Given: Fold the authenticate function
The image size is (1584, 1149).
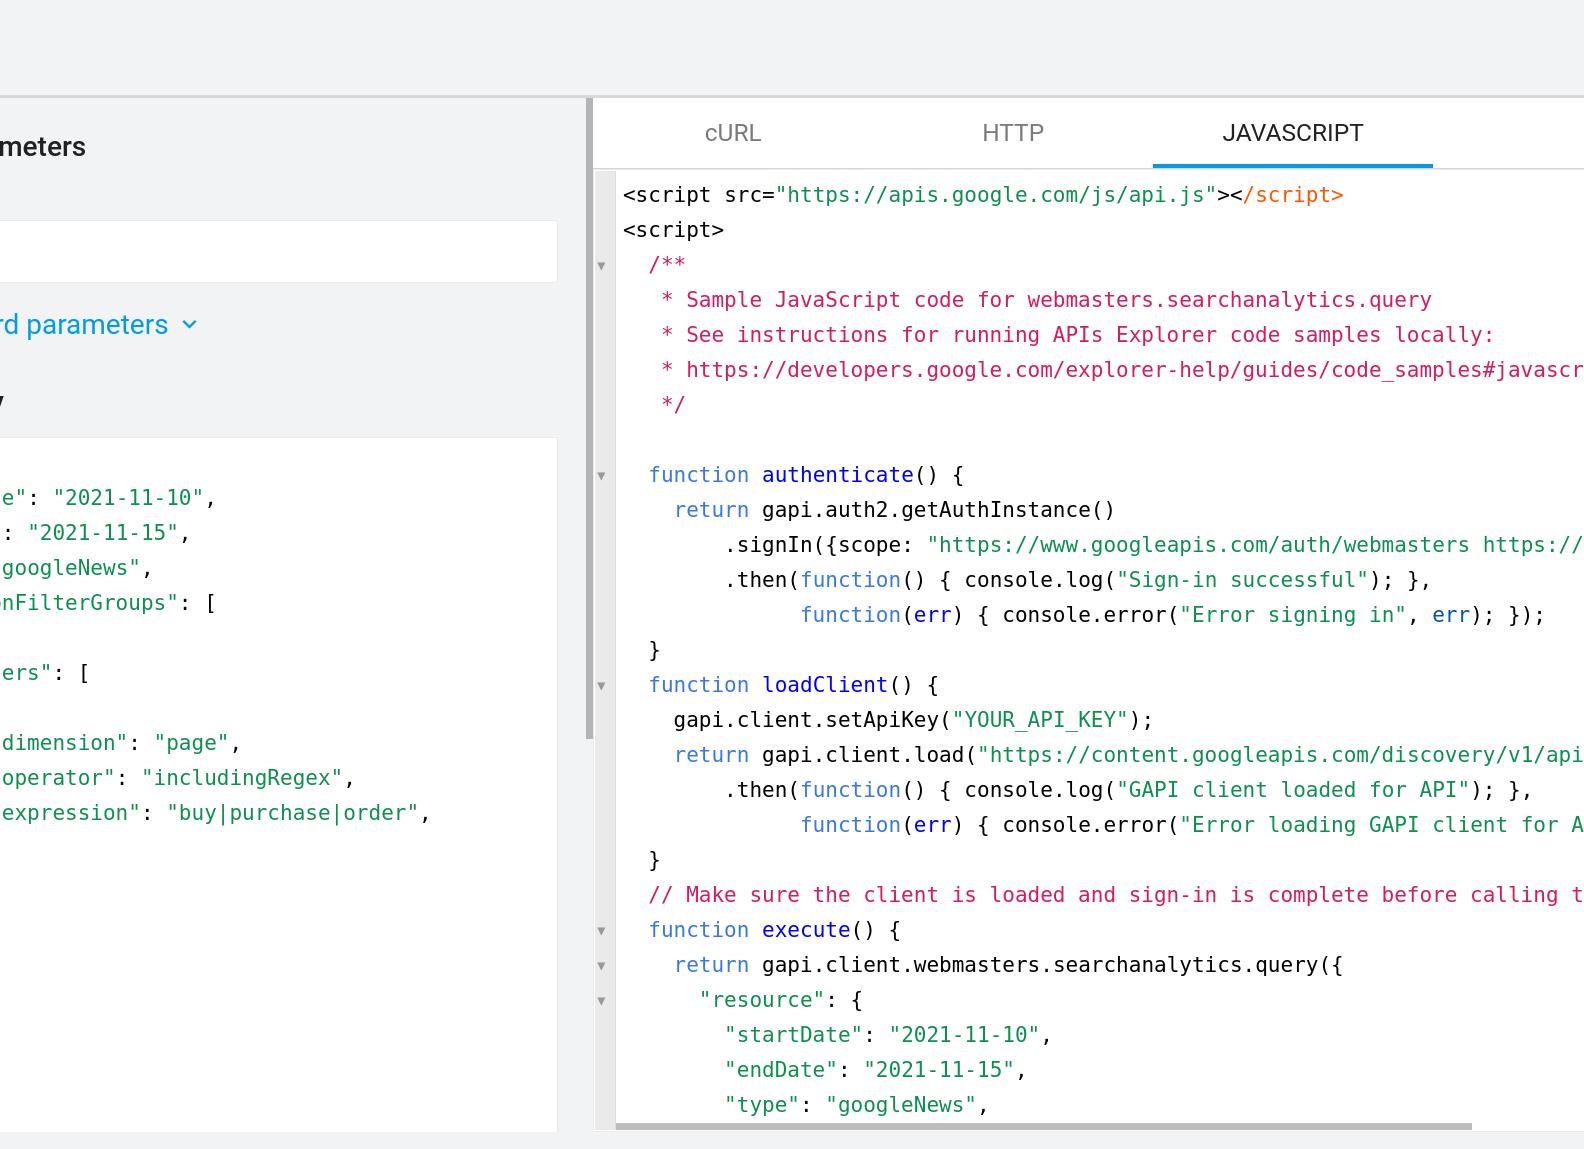Looking at the screenshot, I should [x=602, y=476].
